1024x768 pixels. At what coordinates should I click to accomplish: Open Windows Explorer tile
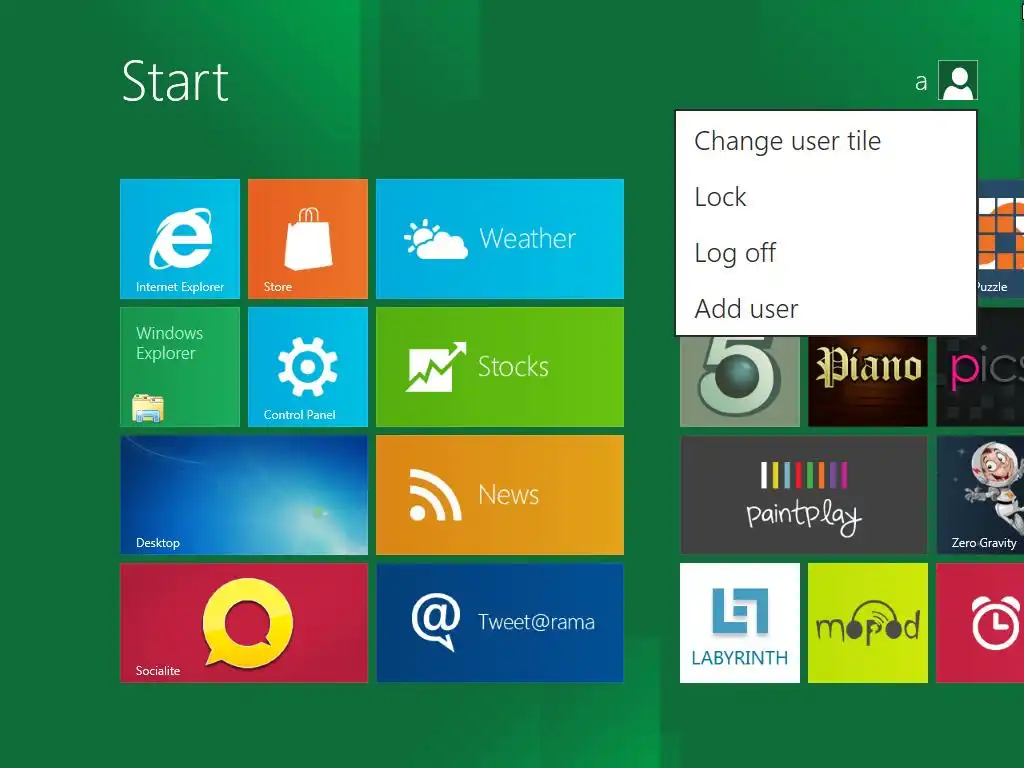[180, 366]
